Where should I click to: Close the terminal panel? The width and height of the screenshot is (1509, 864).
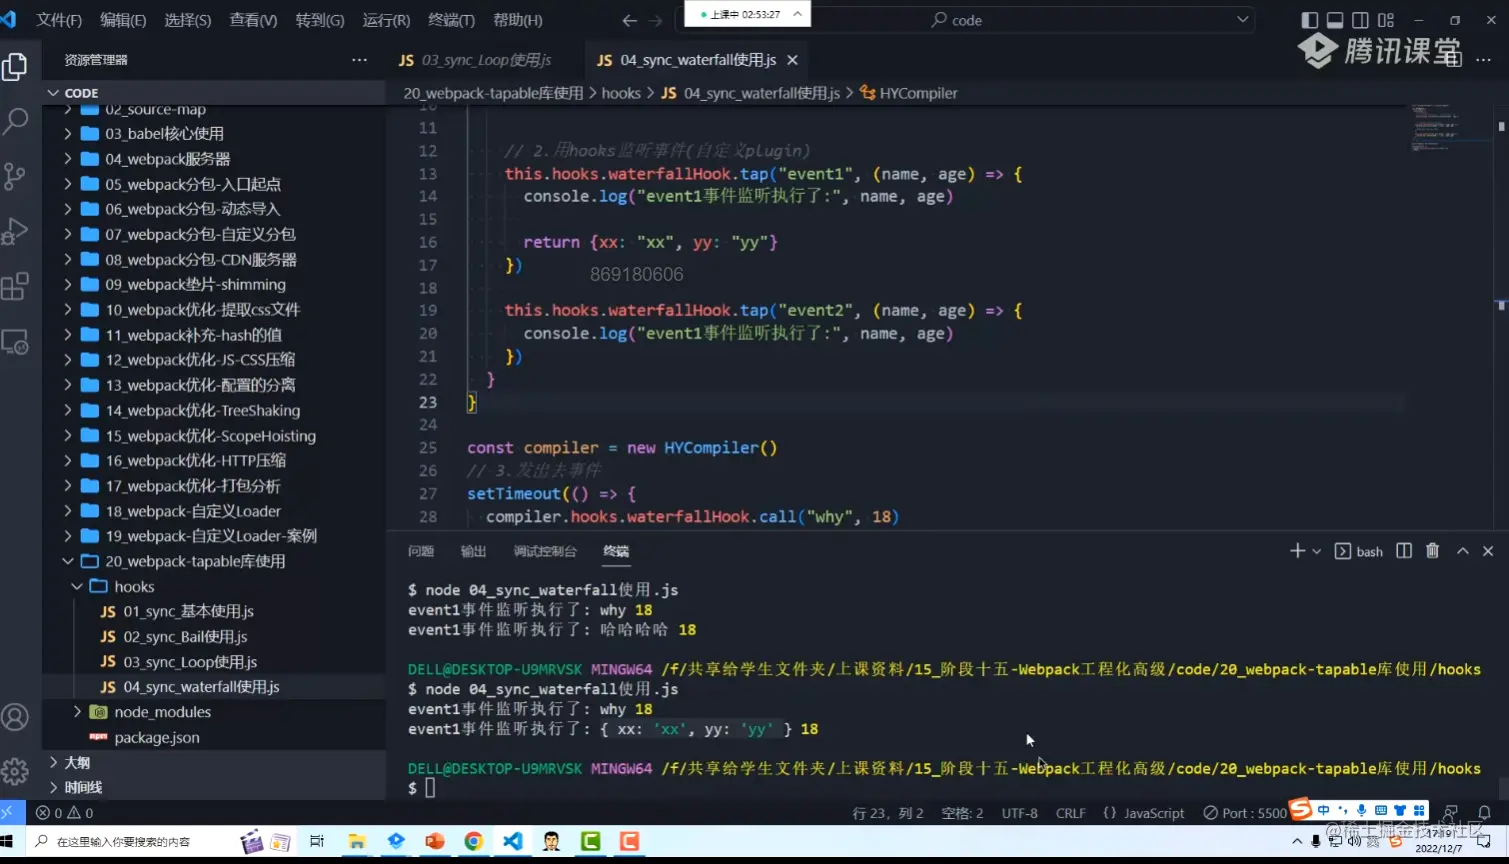1488,551
